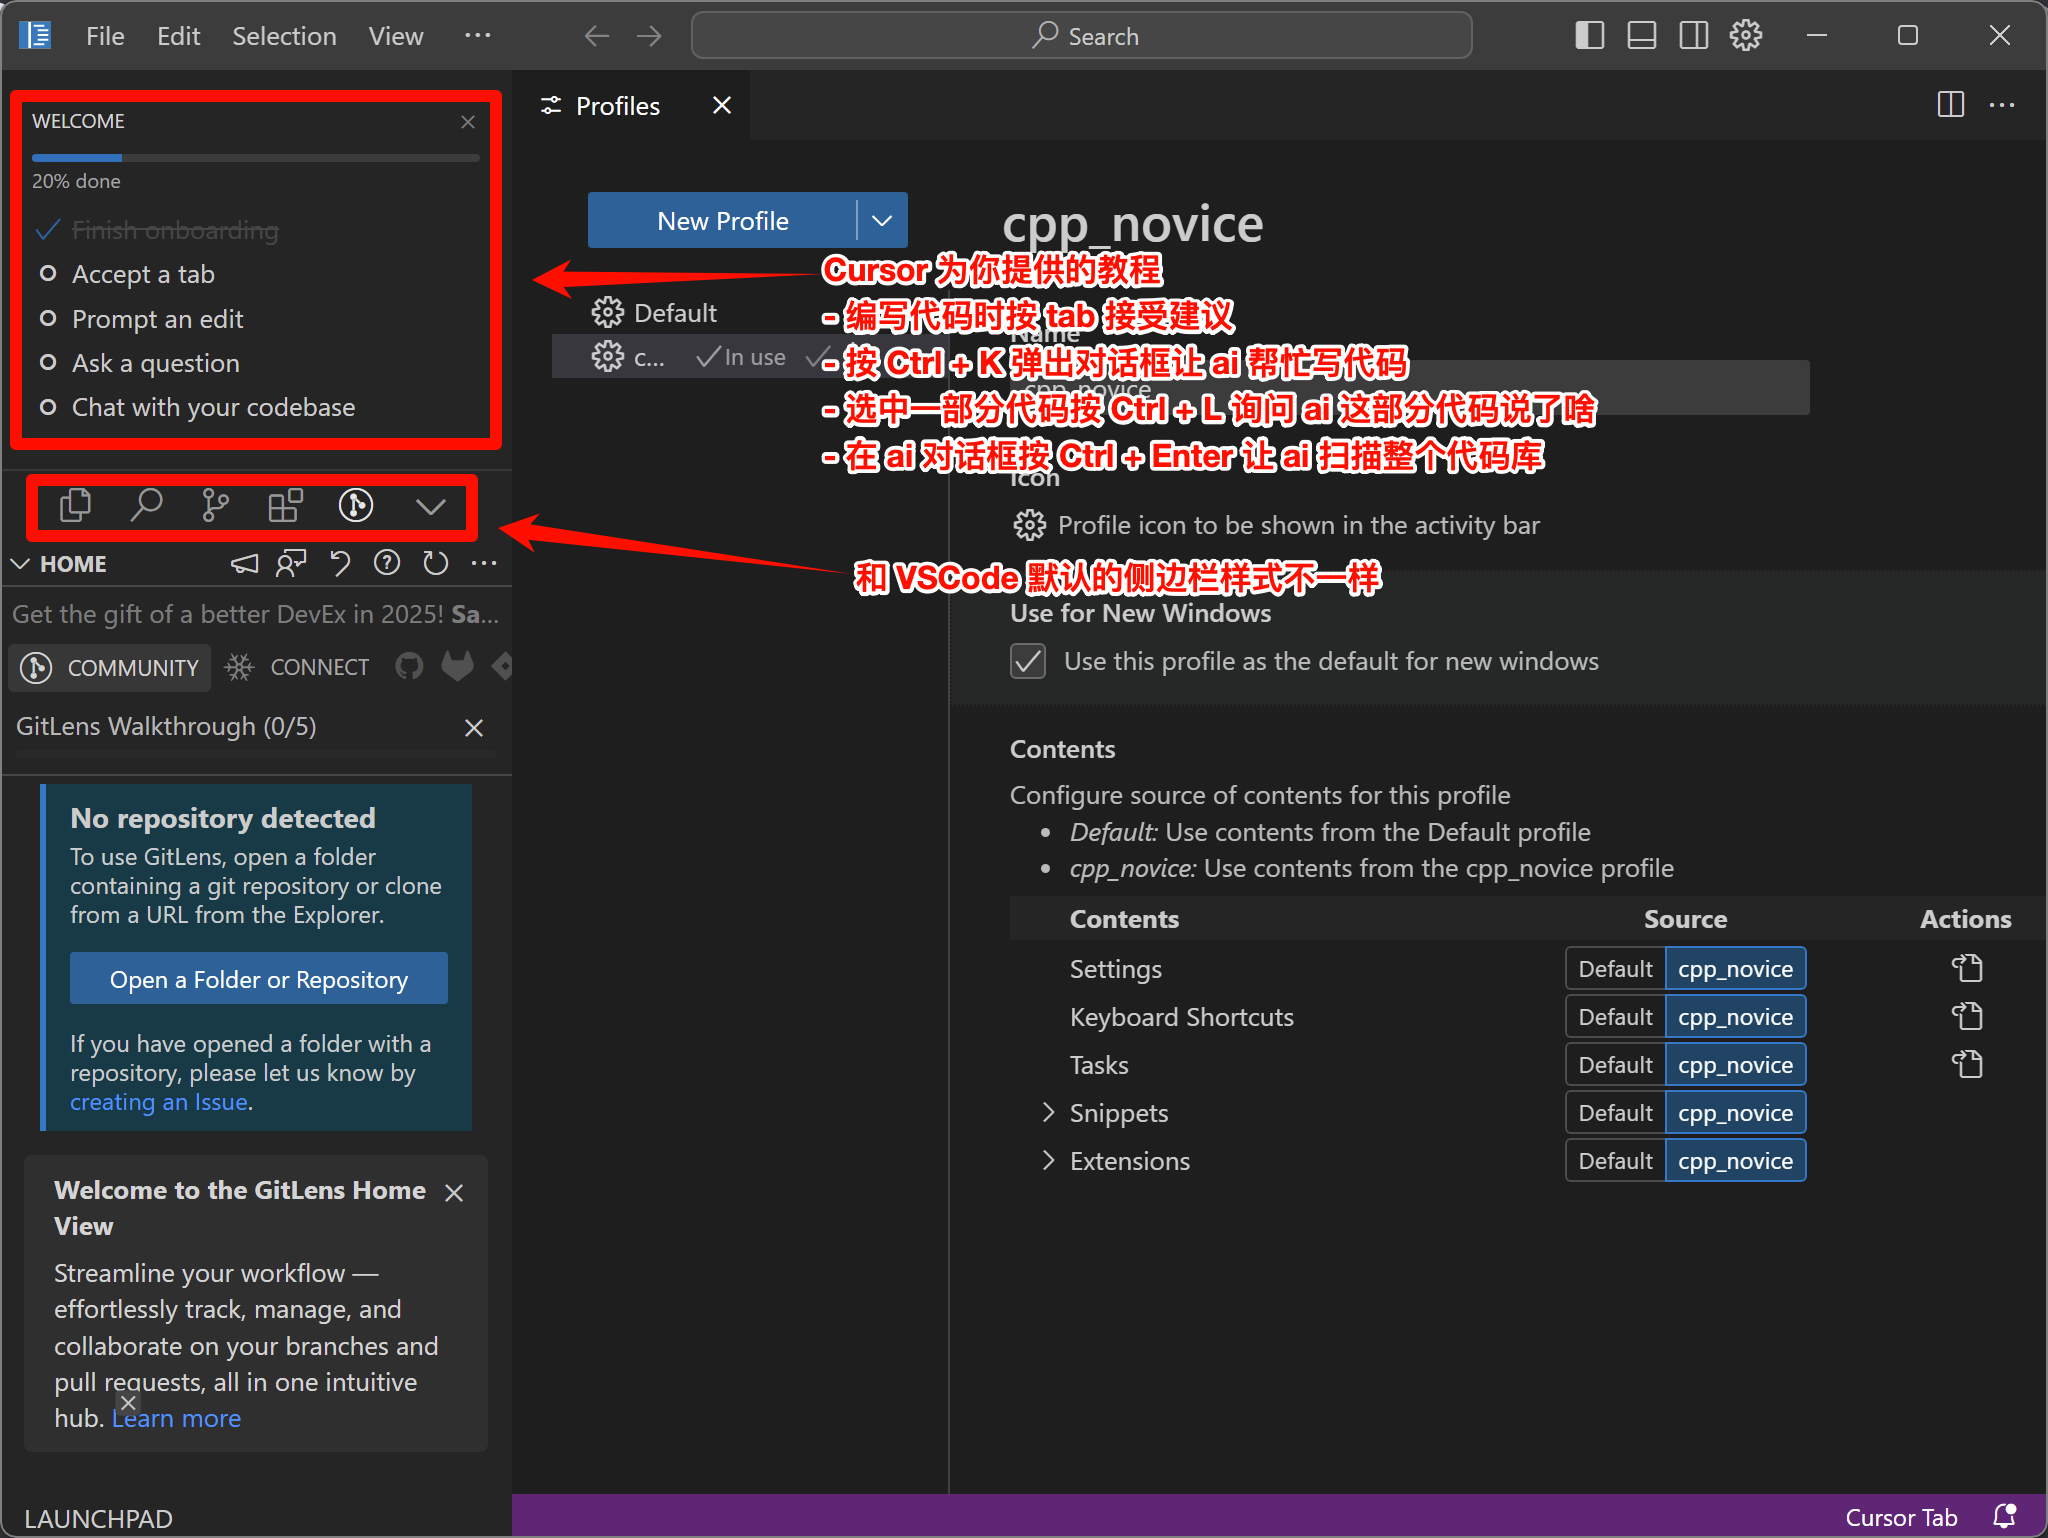The height and width of the screenshot is (1538, 2048).
Task: Select the COMMUNITY tab
Action: click(111, 667)
